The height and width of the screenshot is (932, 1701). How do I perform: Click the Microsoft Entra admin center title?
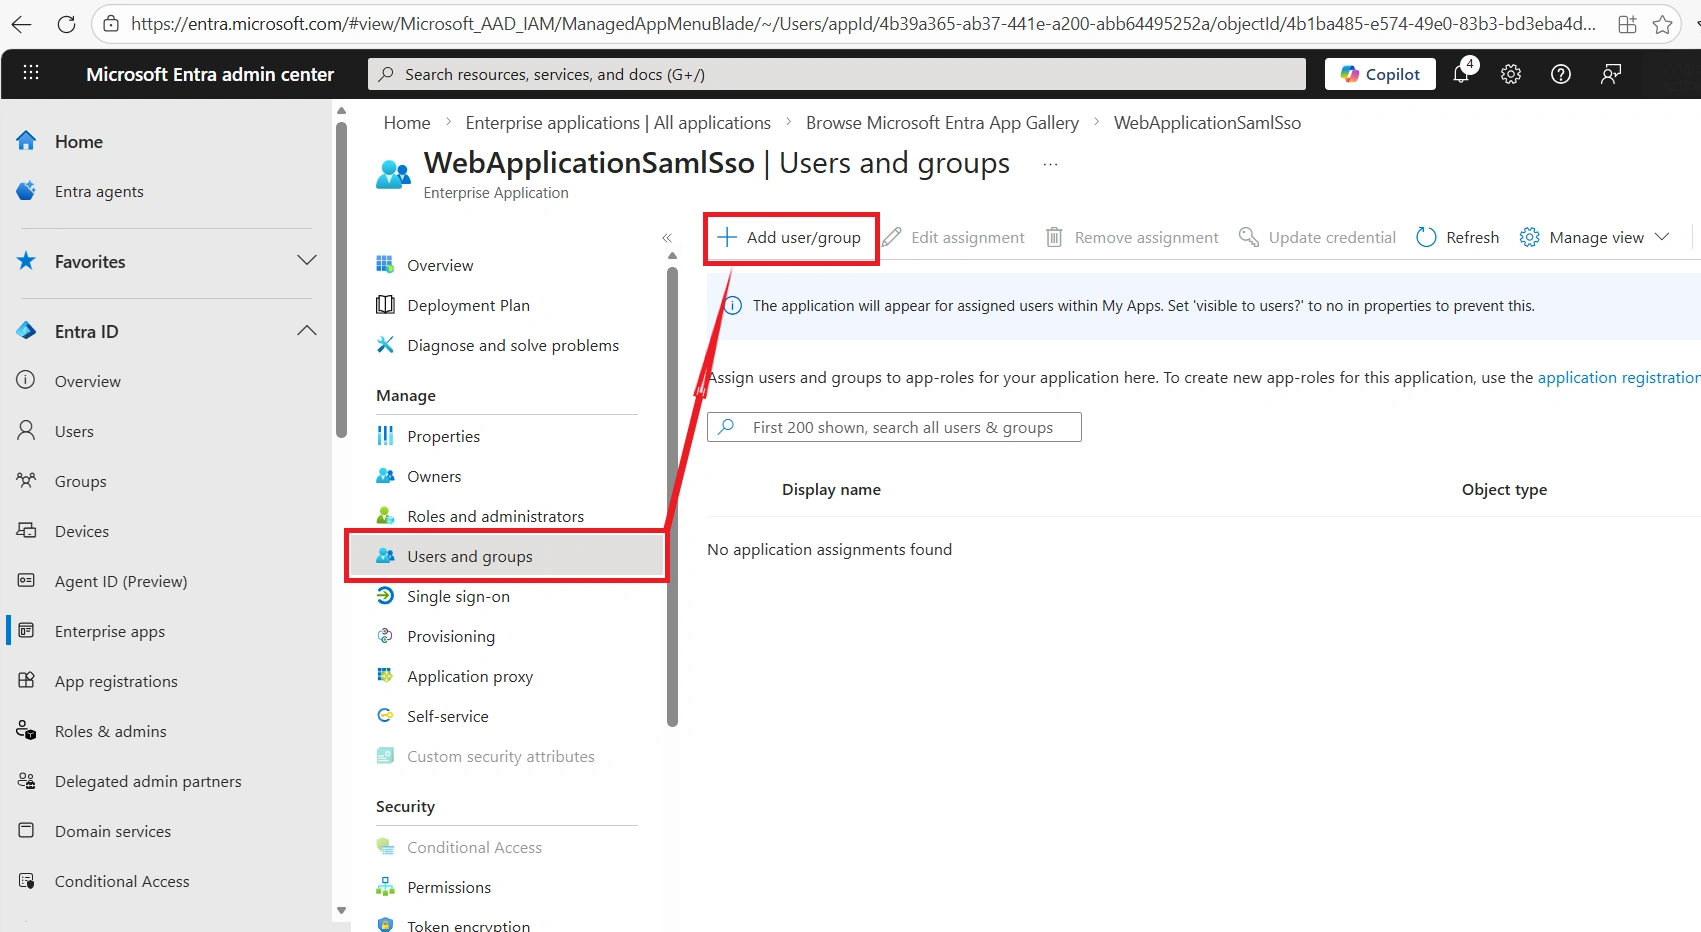tap(210, 74)
